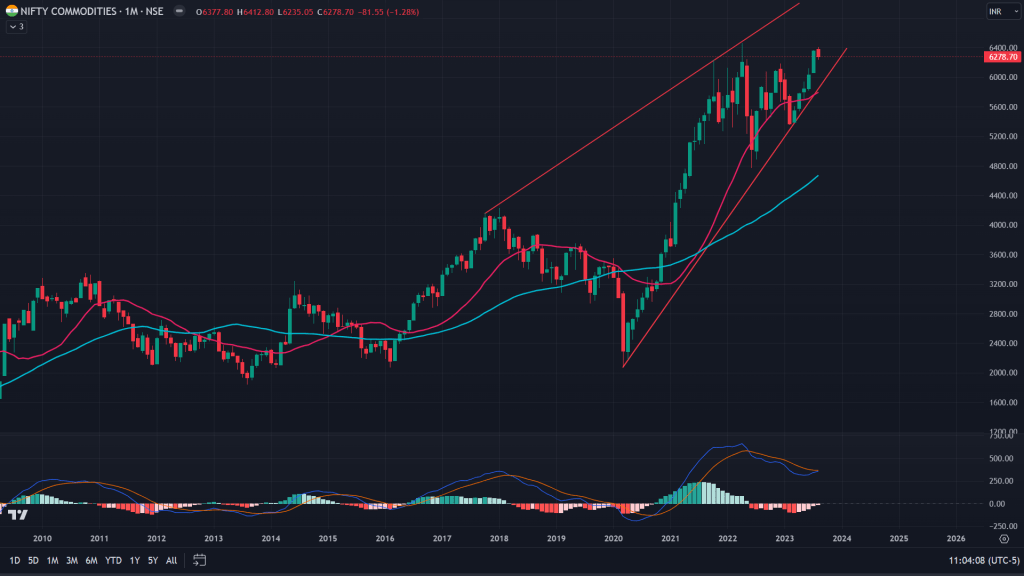Screen dimensions: 1024x576
Task: Toggle chart visibility with the hide icon near the symbol
Action: coord(180,11)
